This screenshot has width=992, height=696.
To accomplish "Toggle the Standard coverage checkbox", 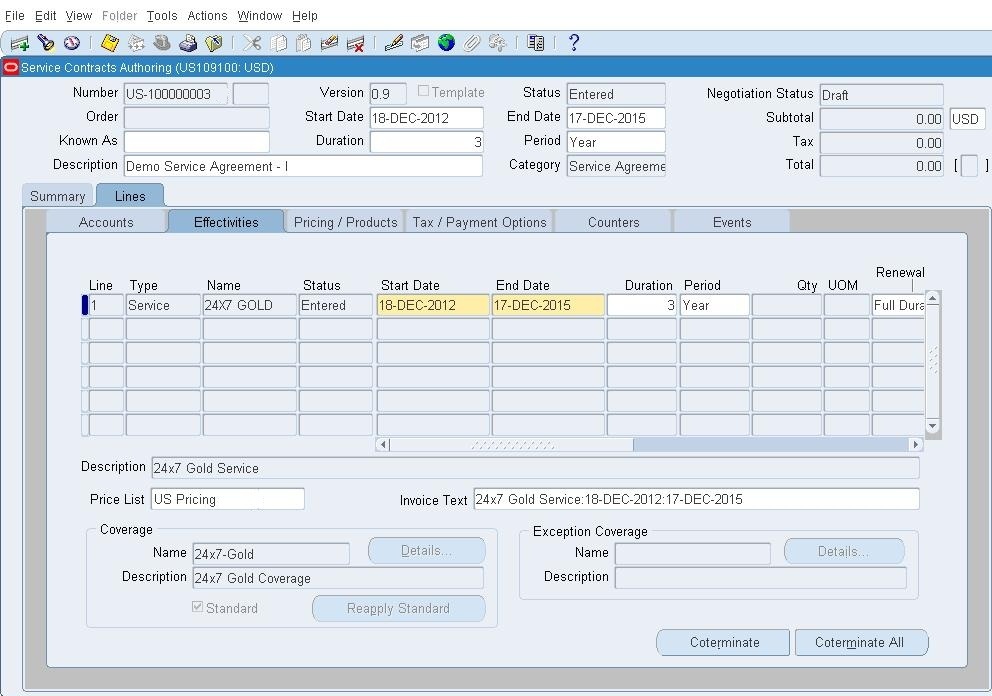I will pyautogui.click(x=197, y=607).
